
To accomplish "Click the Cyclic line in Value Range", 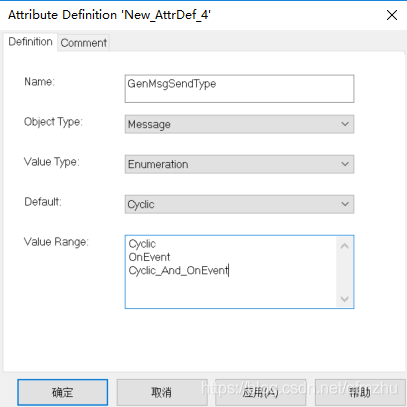I will (142, 244).
